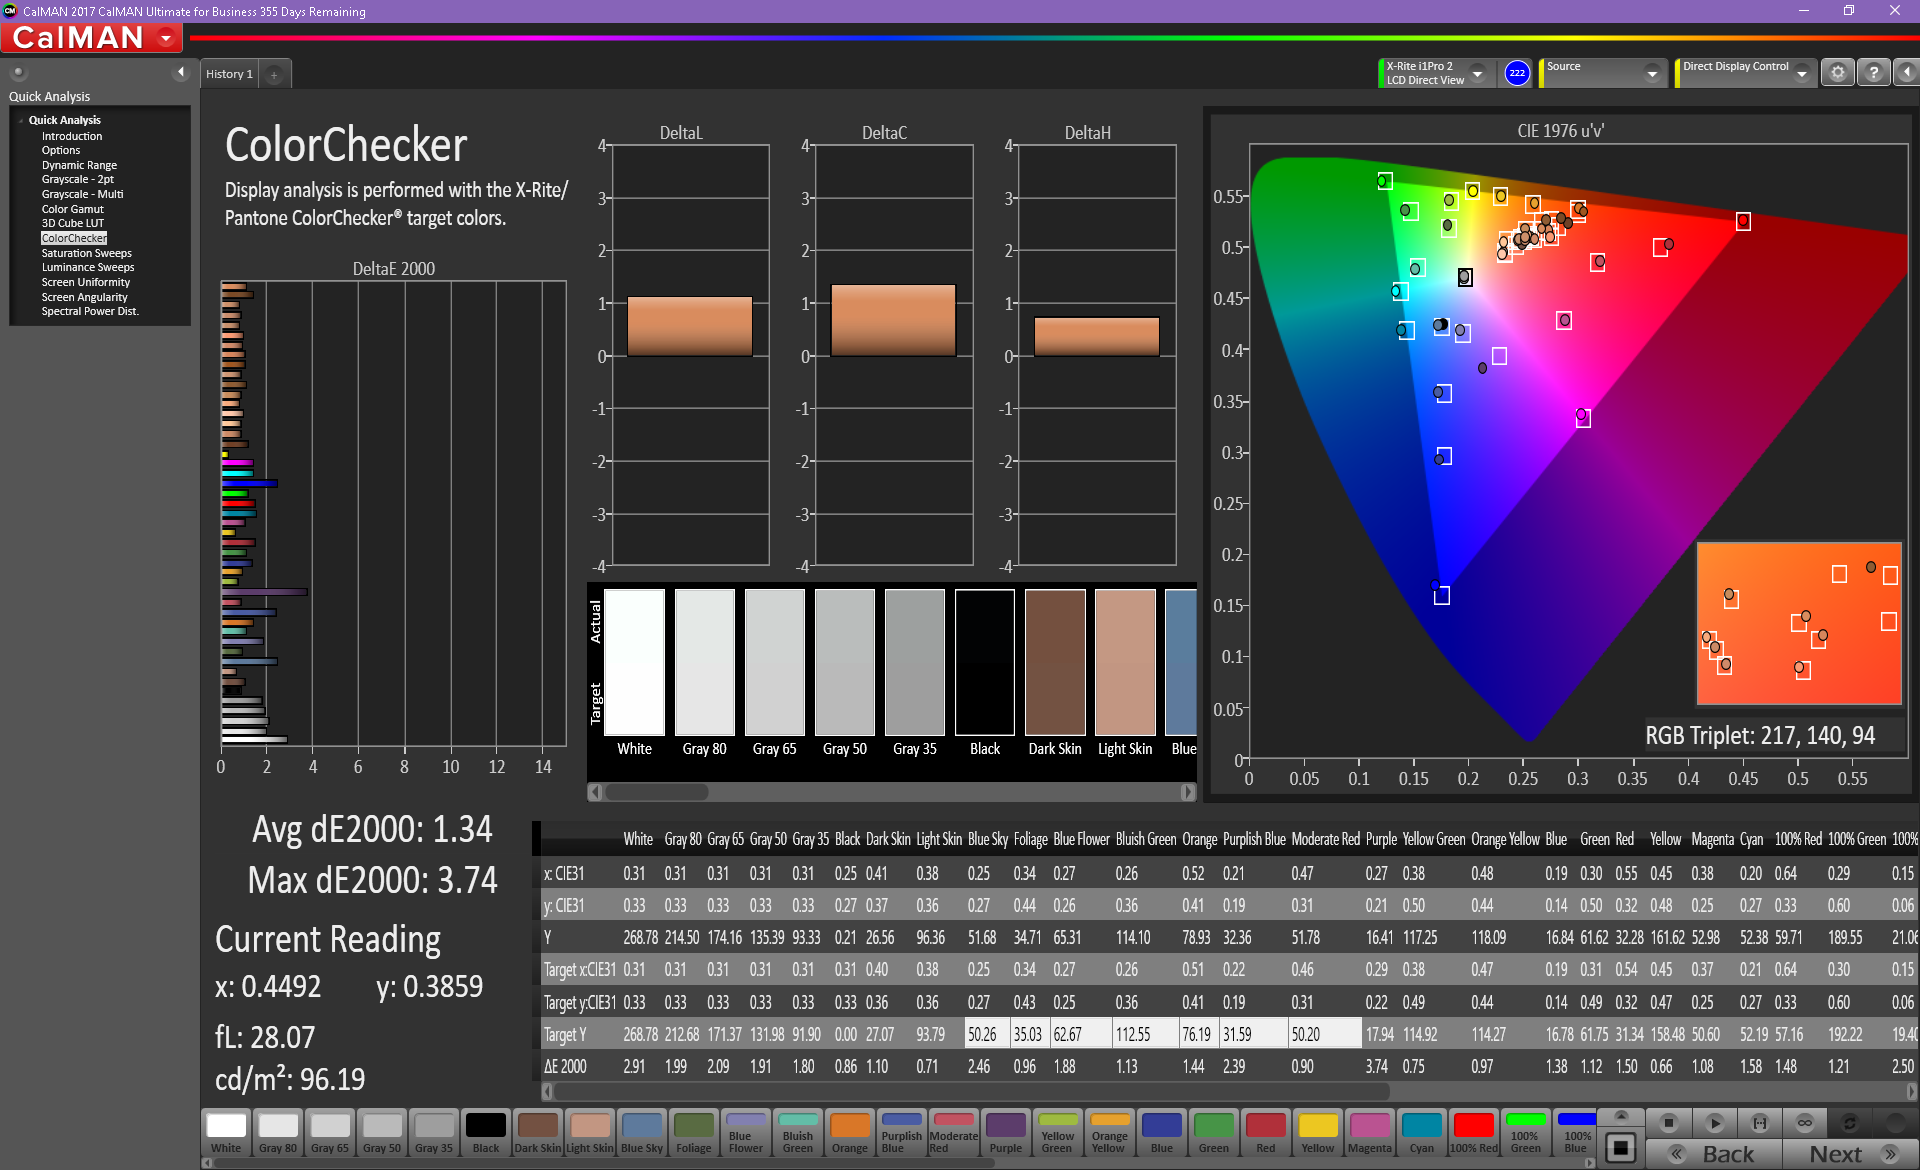The height and width of the screenshot is (1170, 1920).
Task: Click the stop measurement icon
Action: [1668, 1123]
